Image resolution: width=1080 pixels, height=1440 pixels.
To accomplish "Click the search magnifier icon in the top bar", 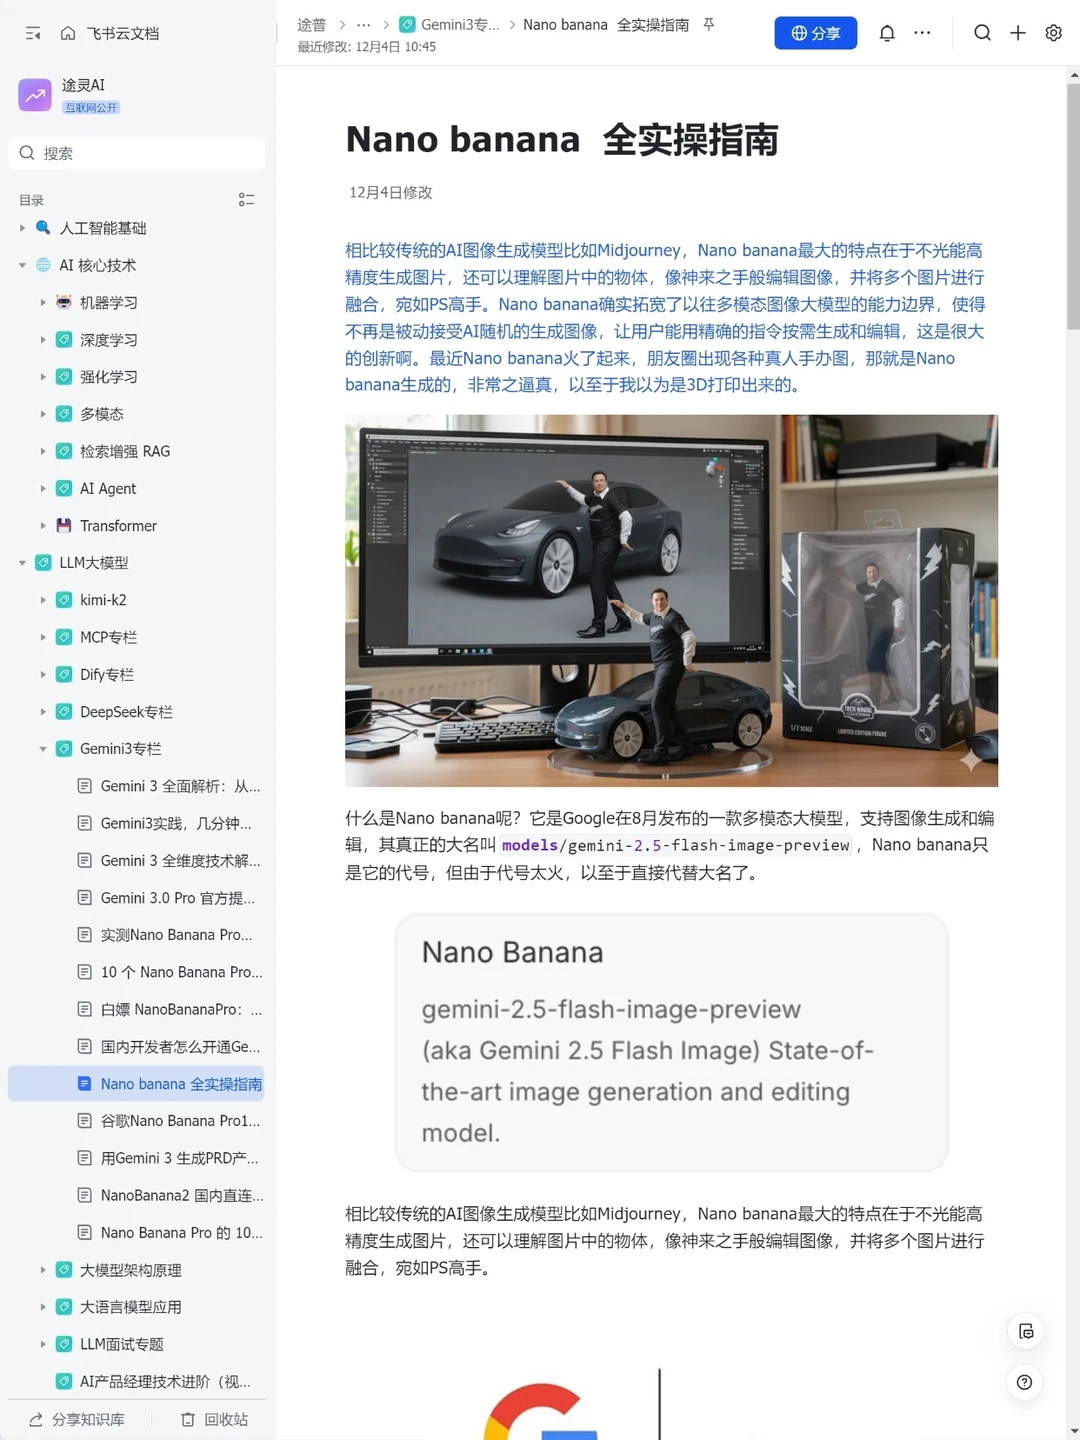I will click(x=983, y=33).
